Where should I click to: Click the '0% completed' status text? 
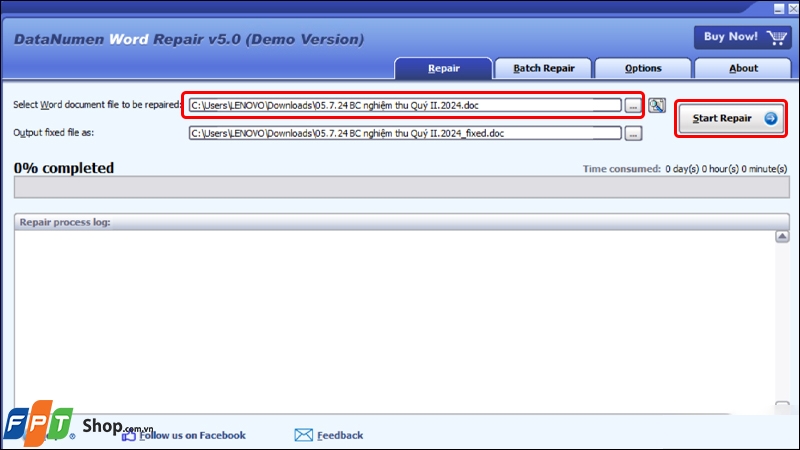point(64,168)
